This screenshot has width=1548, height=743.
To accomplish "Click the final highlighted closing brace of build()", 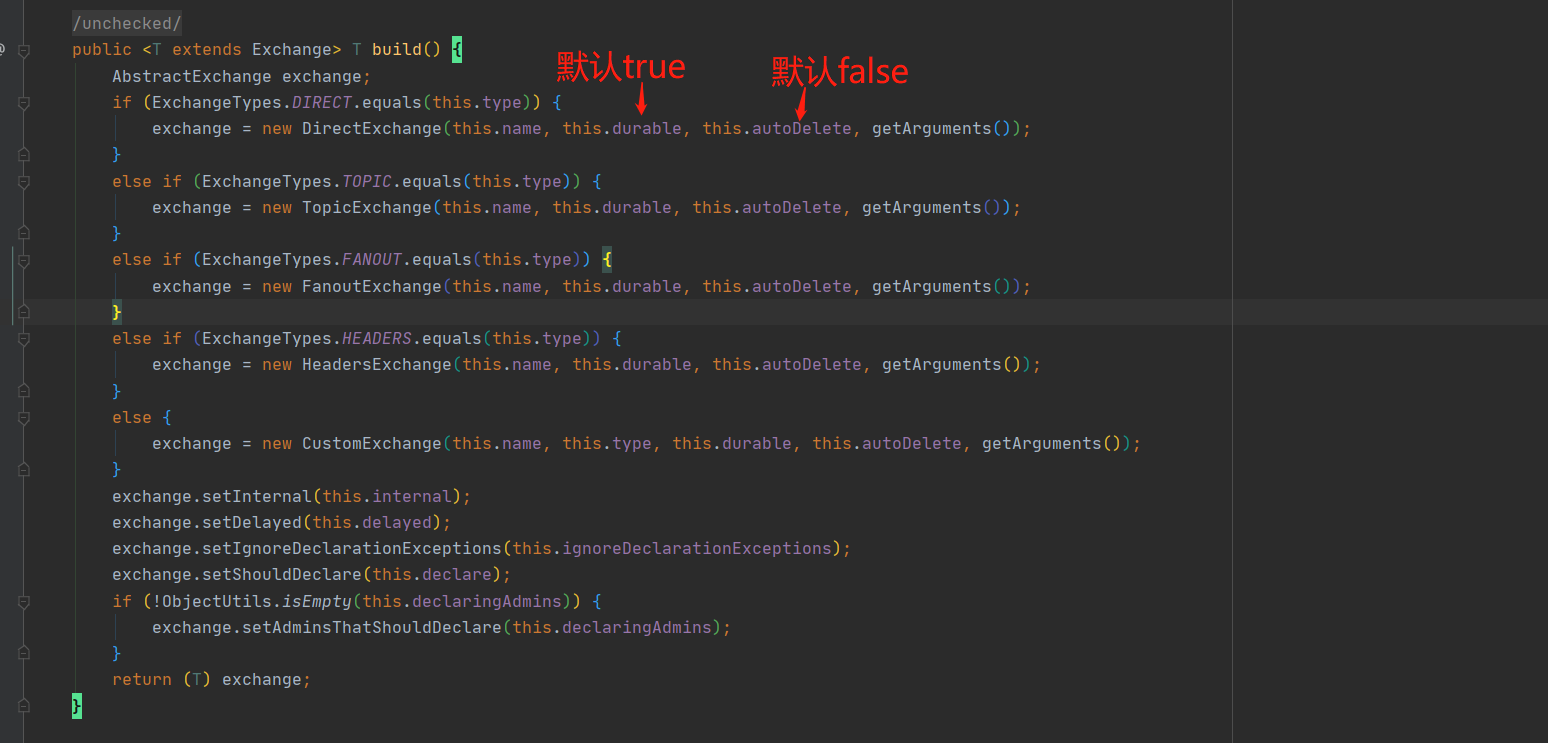I will (77, 706).
